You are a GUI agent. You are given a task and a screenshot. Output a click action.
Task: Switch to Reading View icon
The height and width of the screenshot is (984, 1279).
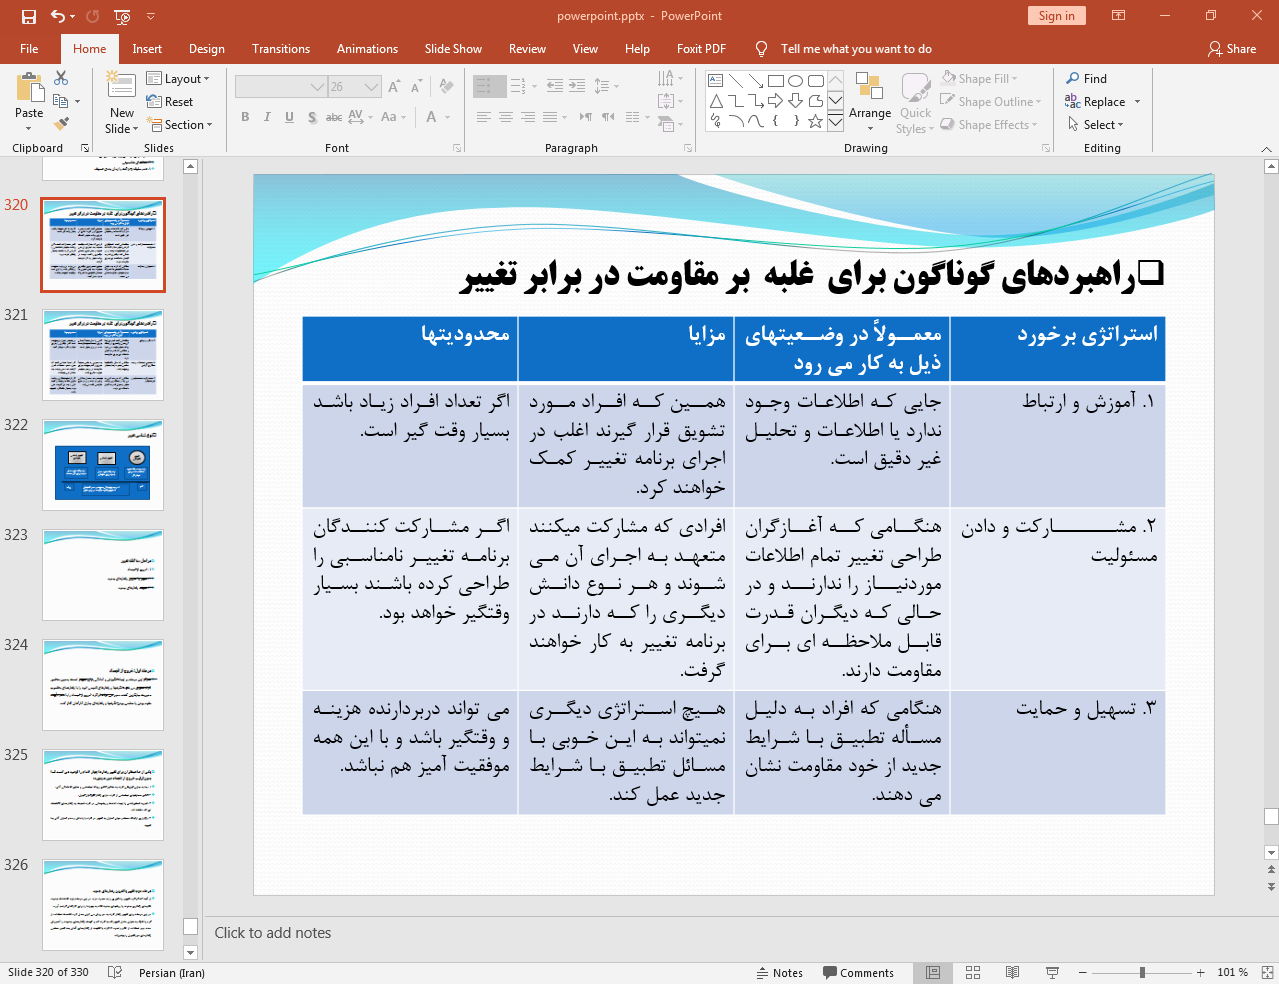click(x=1012, y=973)
